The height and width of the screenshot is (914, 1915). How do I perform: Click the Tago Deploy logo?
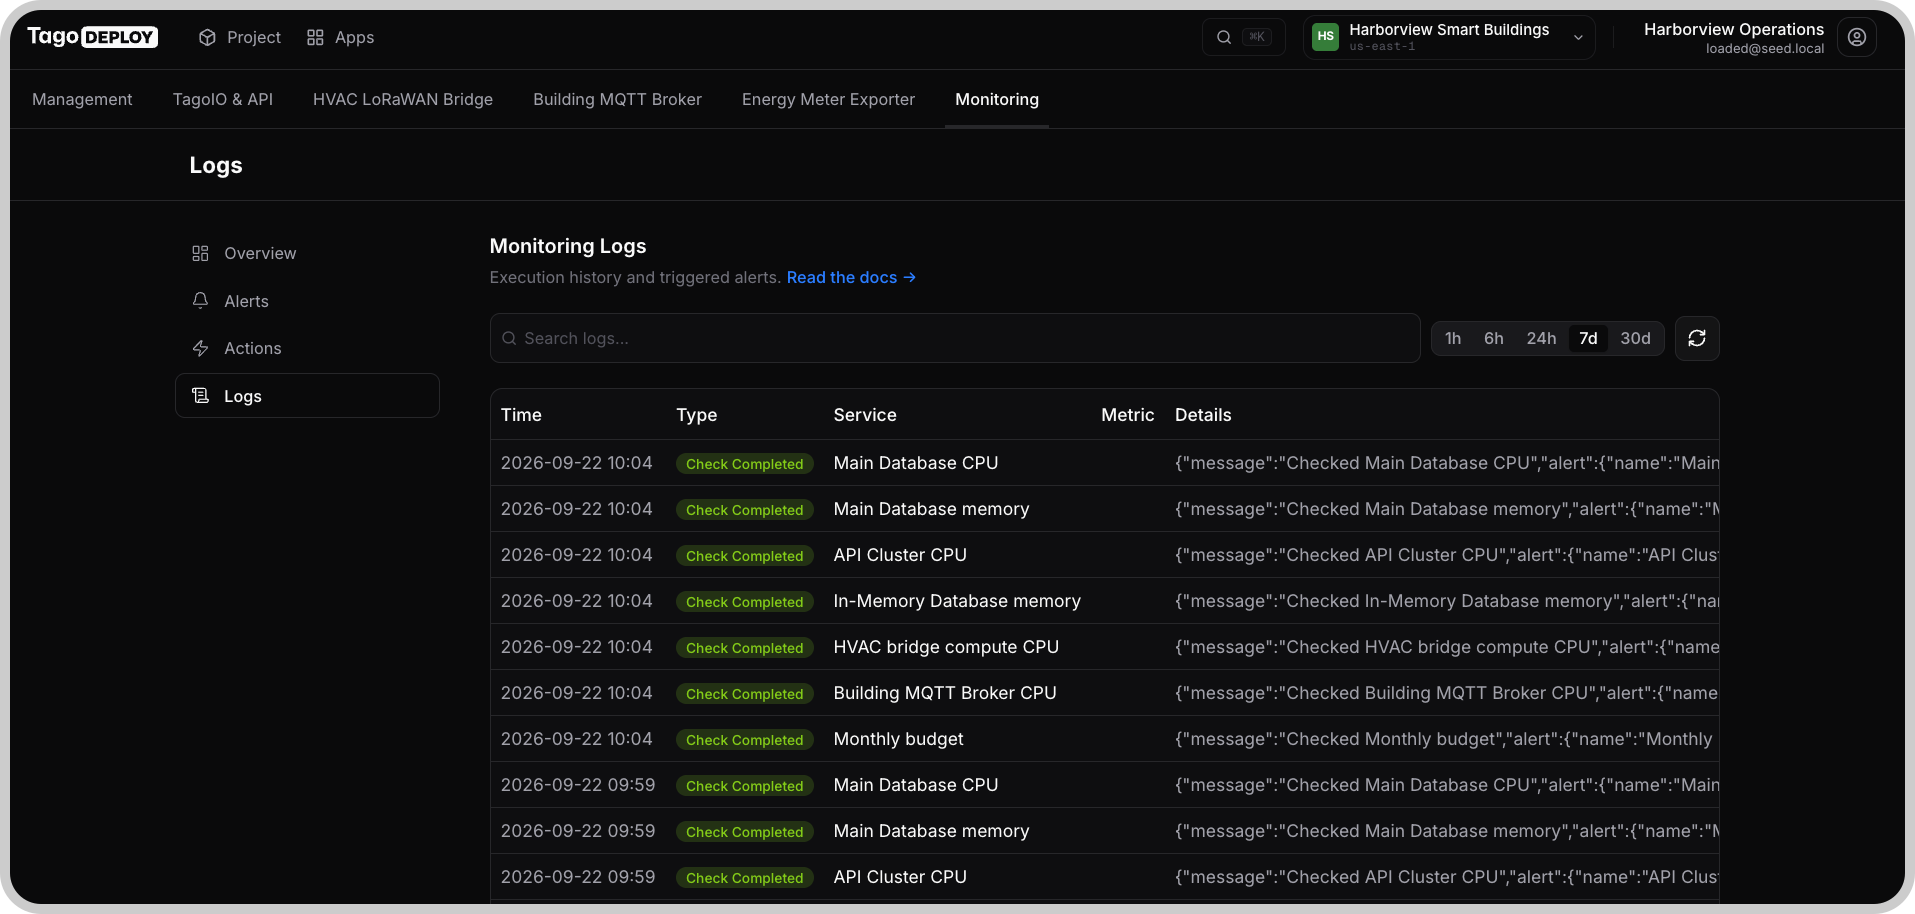(92, 37)
